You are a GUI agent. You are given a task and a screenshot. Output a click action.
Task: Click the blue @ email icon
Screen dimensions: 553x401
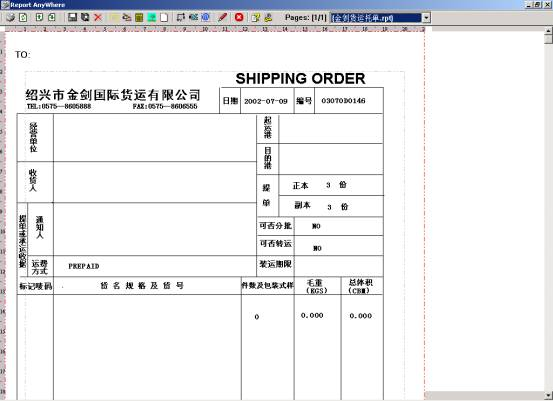click(205, 17)
